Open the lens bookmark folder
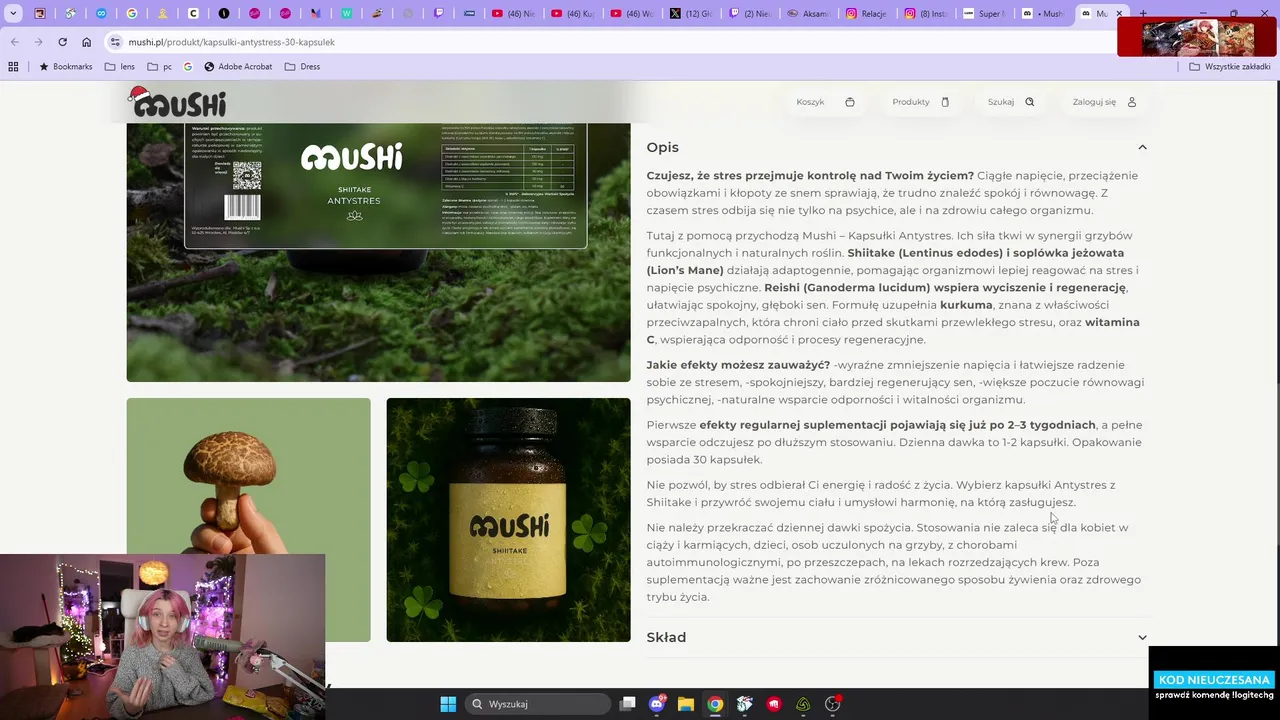The image size is (1280, 720). tap(119, 67)
